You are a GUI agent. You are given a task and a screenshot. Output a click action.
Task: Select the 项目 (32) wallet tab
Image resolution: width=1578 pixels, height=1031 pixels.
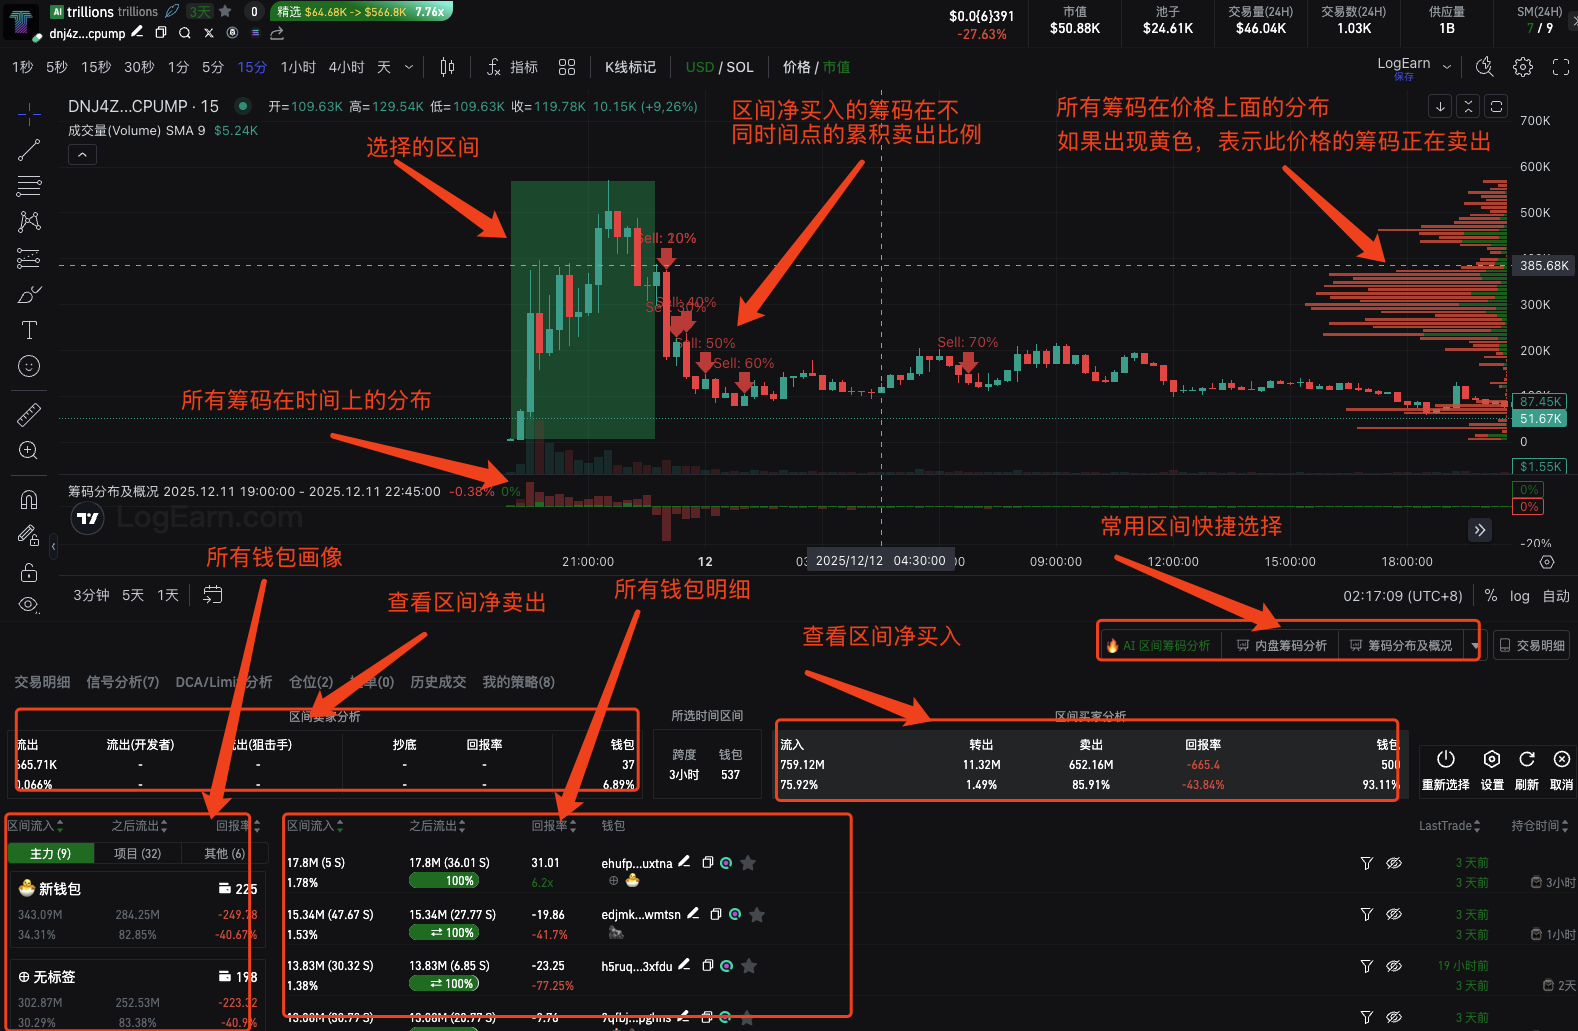coord(137,853)
